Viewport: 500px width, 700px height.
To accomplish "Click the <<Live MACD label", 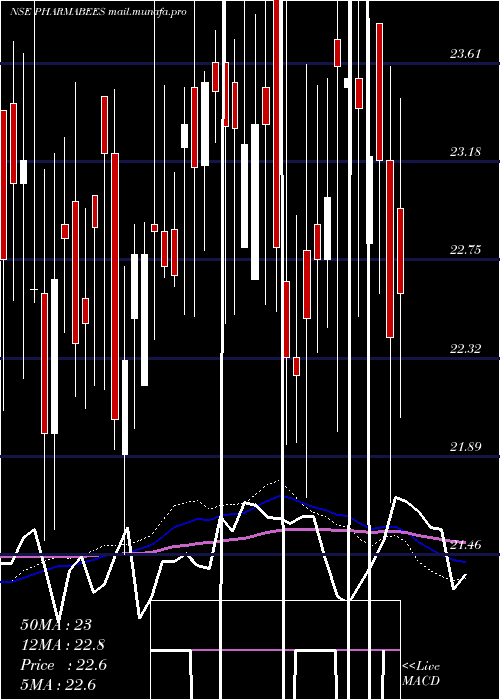I will [x=421, y=673].
